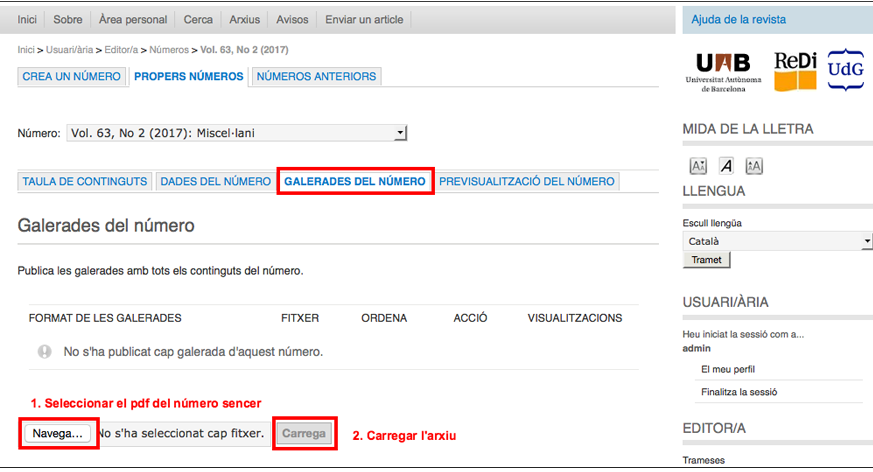The image size is (873, 472).
Task: Switch to the Taula de continguts tab
Action: (85, 181)
